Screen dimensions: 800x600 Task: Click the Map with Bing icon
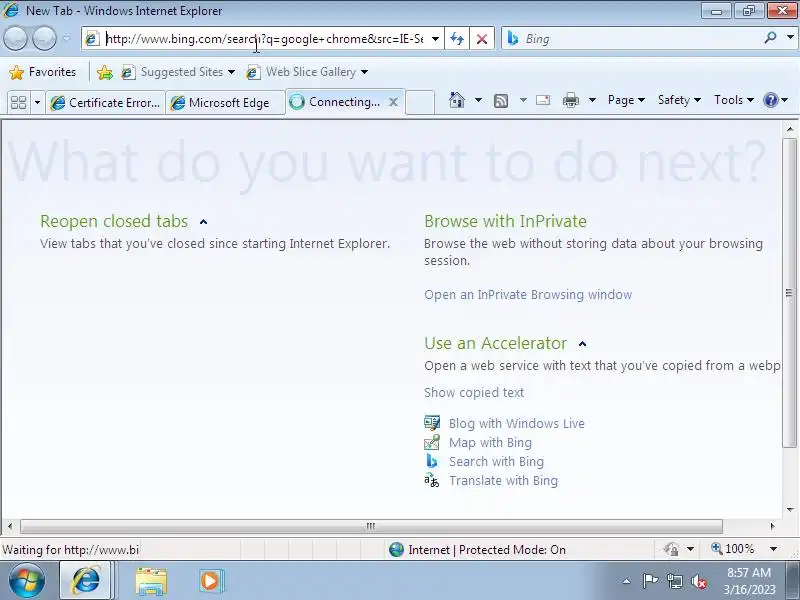(432, 442)
